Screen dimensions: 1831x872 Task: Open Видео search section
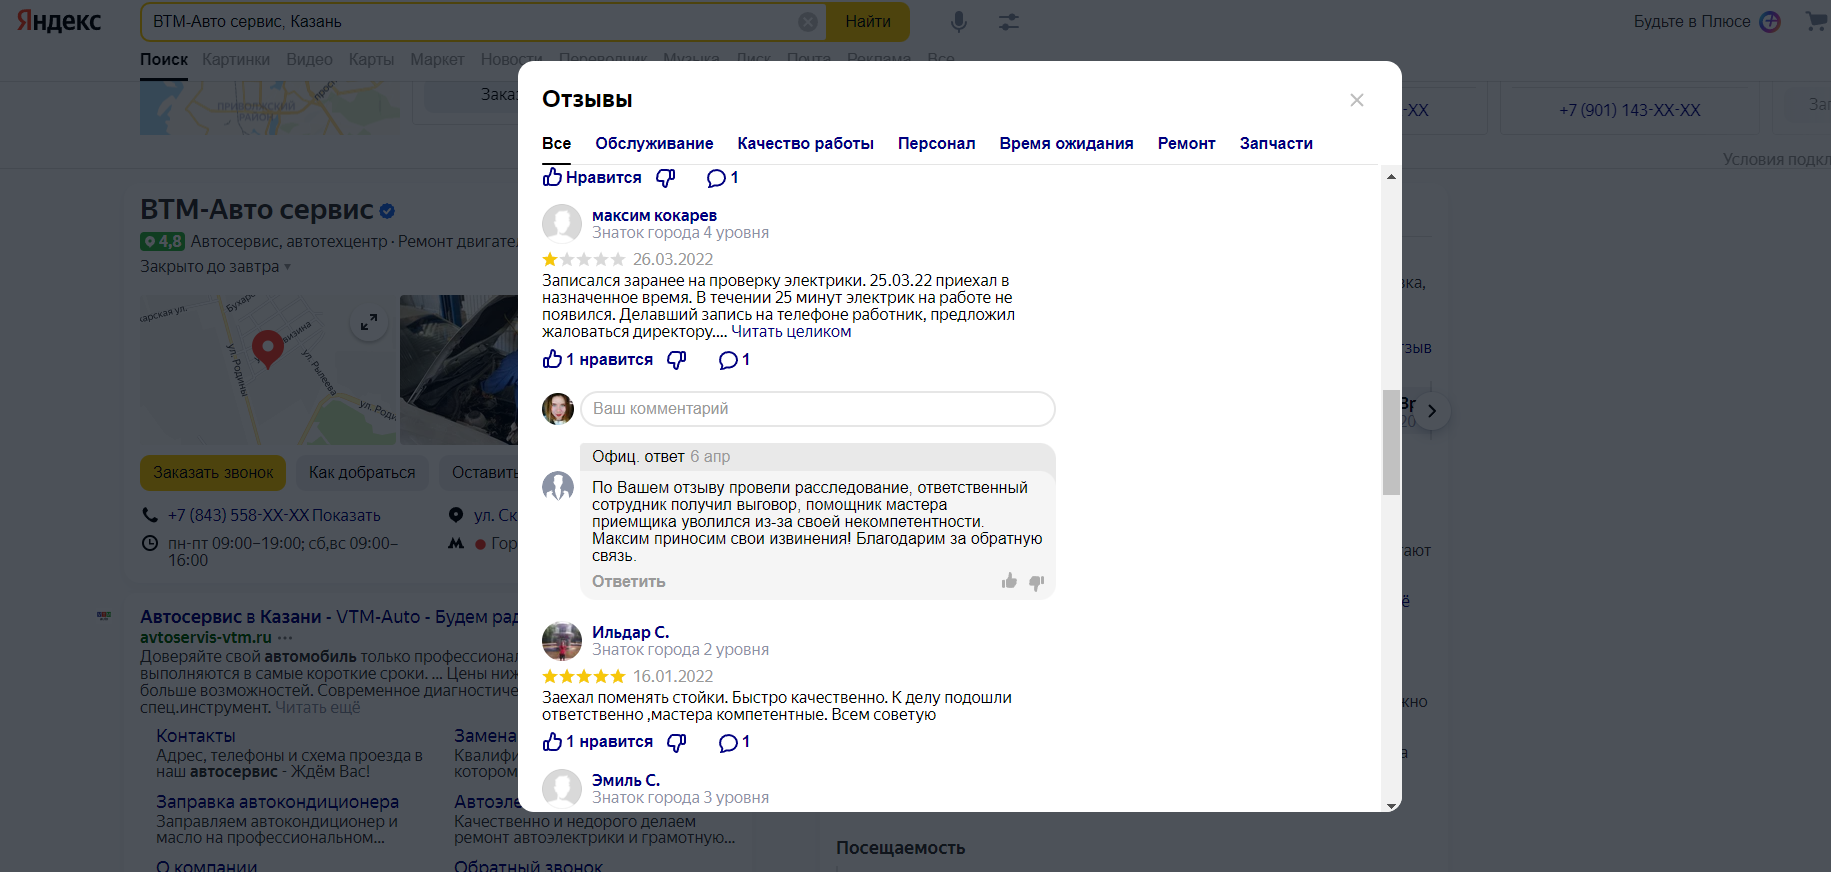tap(309, 60)
